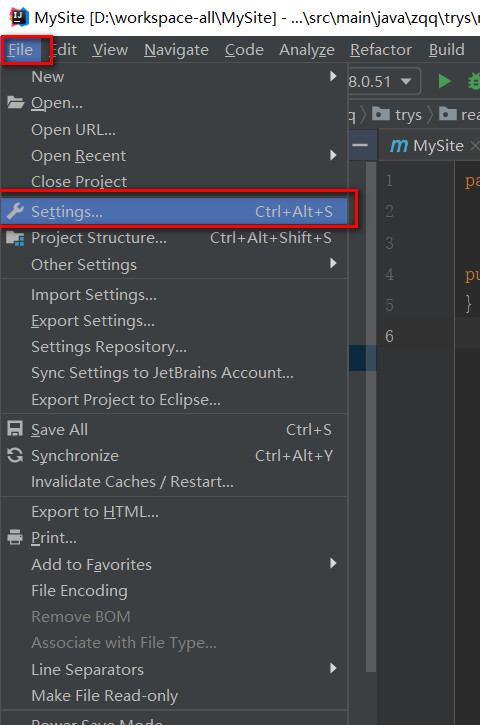Open the Edit menu

click(x=62, y=49)
